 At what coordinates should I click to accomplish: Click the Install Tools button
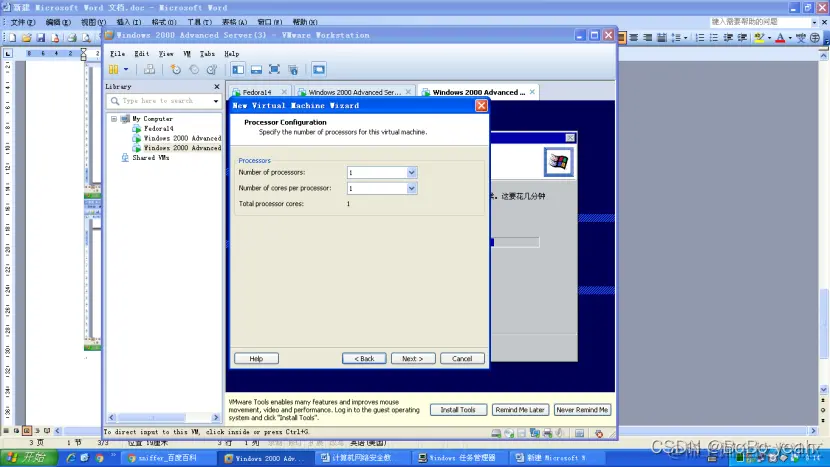coord(458,410)
